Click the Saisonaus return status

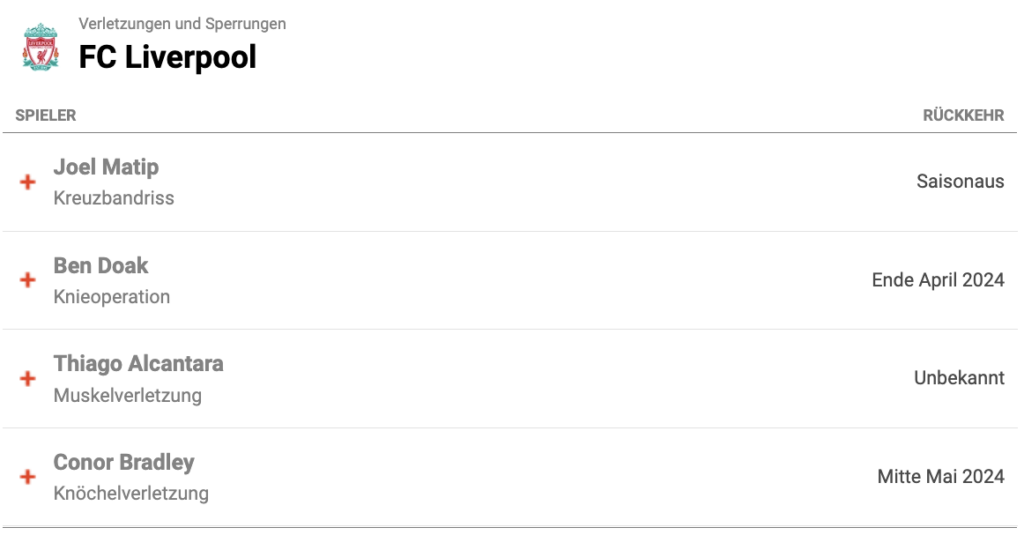(960, 181)
